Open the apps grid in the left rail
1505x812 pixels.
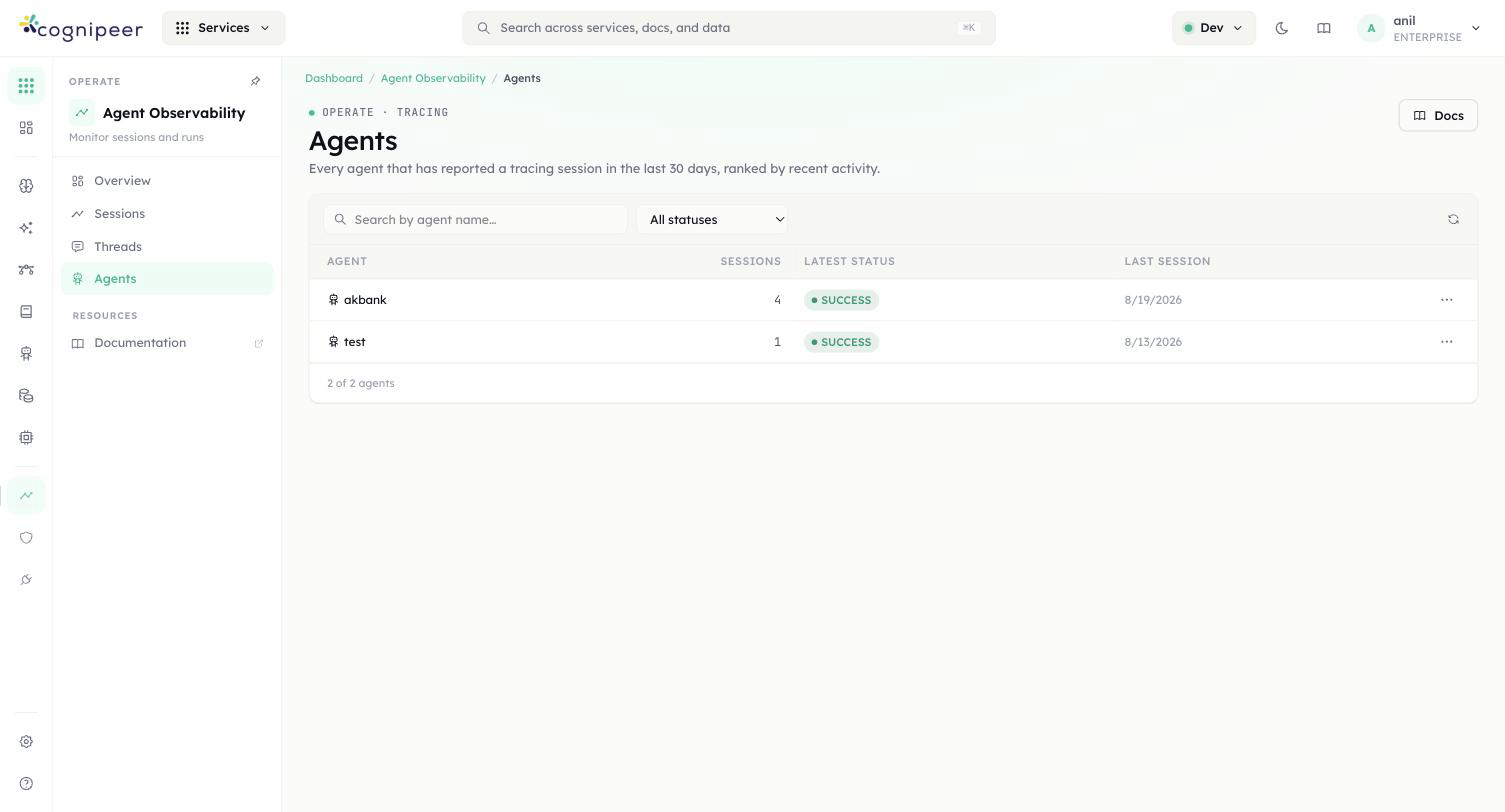tap(26, 86)
